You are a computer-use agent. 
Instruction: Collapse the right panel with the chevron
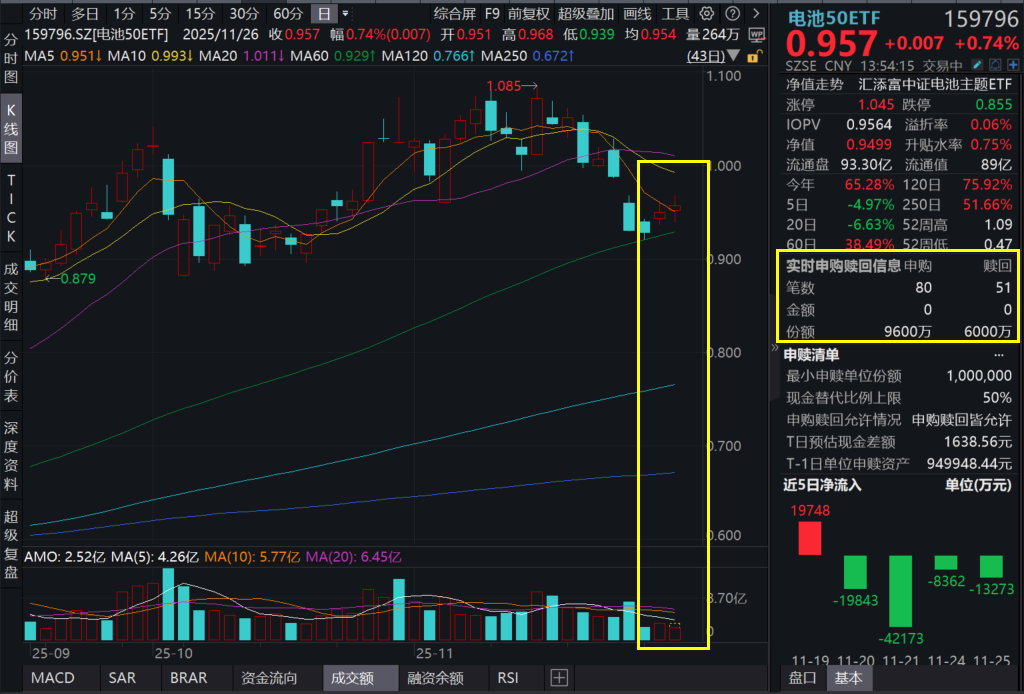(775, 347)
